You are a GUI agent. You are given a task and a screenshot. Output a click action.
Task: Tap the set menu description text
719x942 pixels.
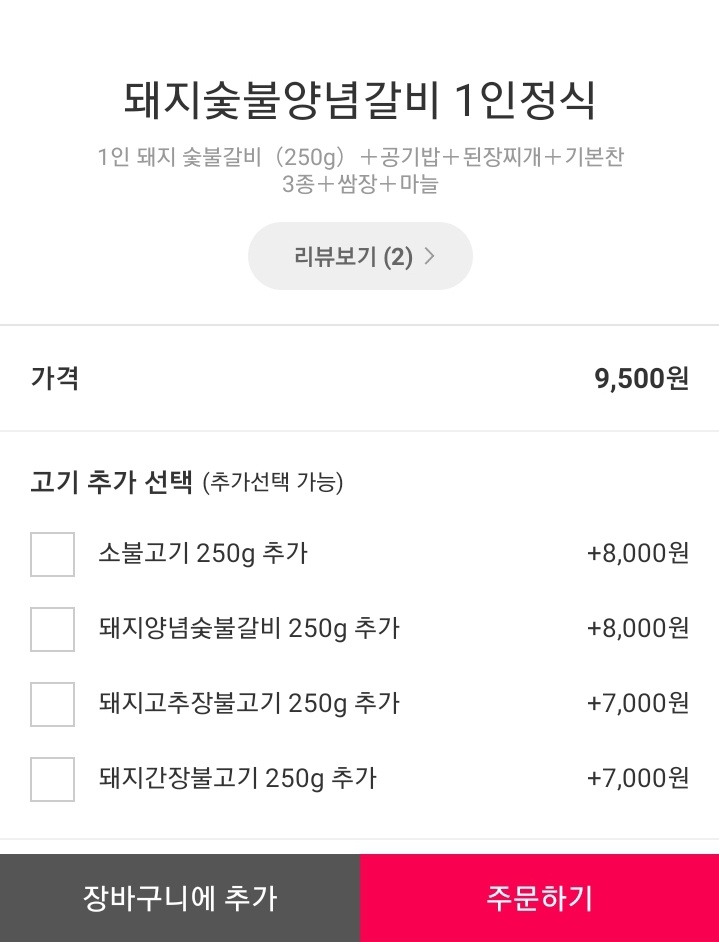pos(359,170)
